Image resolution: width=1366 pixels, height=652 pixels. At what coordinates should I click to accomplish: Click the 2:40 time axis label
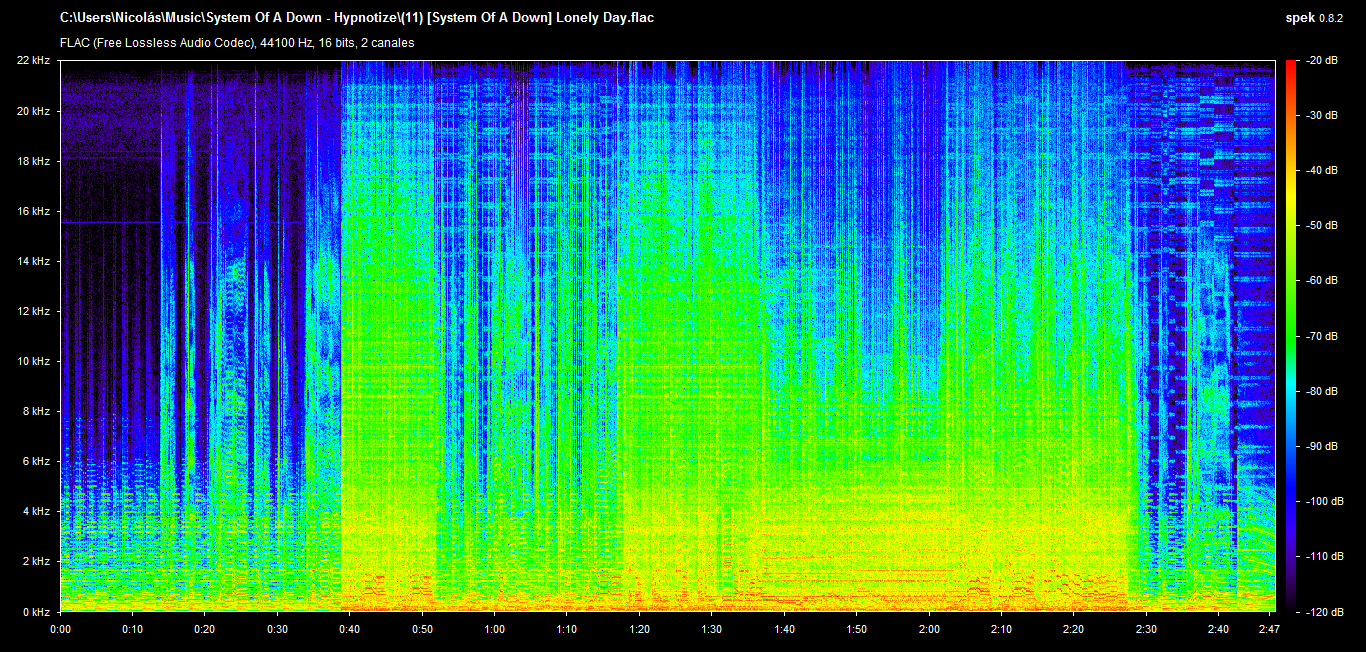point(1219,629)
